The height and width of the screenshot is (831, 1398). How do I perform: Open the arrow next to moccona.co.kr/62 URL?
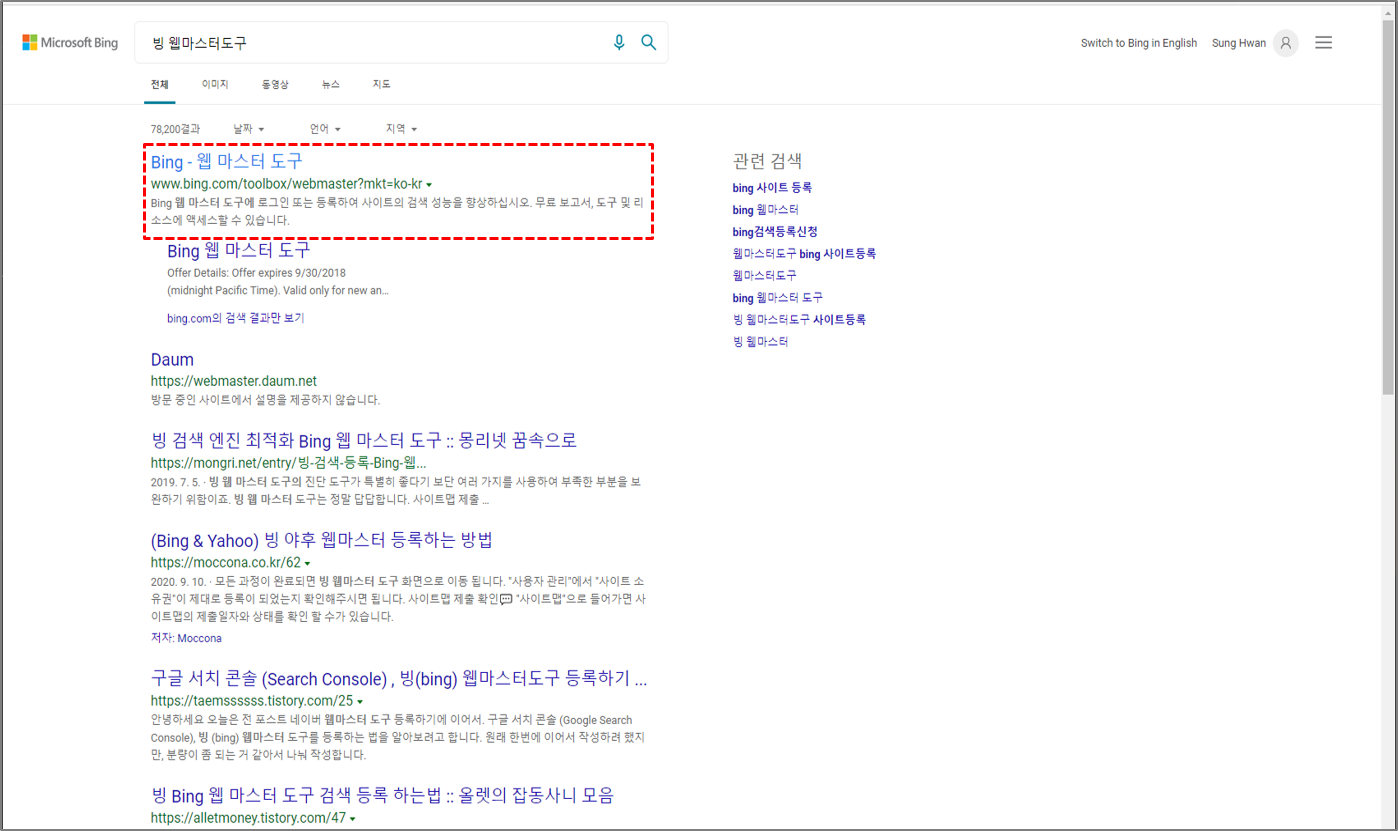308,564
